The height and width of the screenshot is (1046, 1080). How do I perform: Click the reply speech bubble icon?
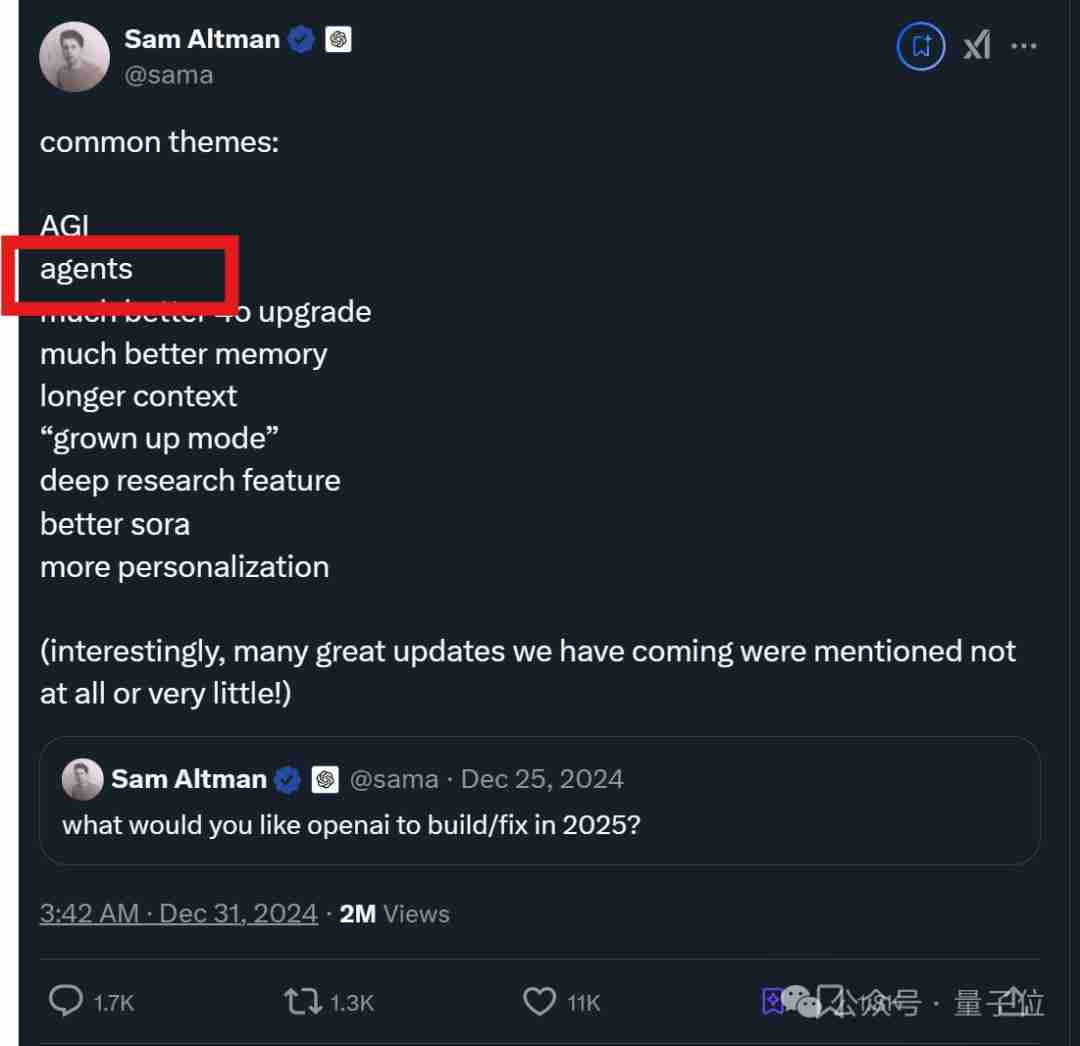click(67, 1001)
